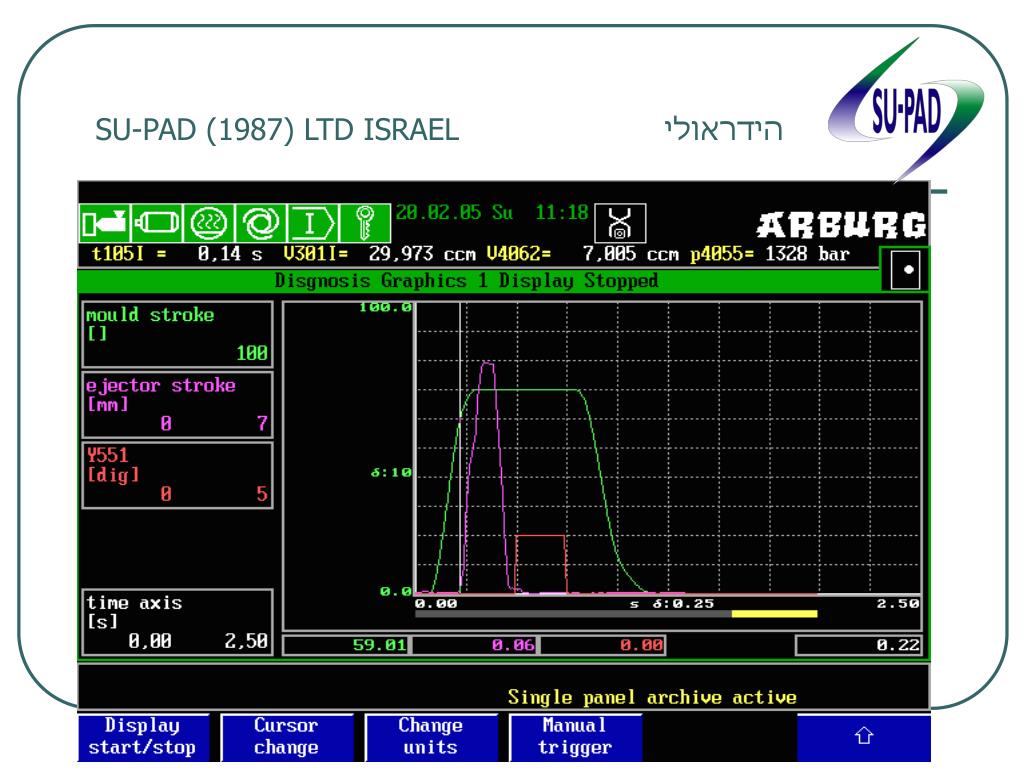The width and height of the screenshot is (1024, 768).
Task: Click the graph division label δ:10
Action: 391,472
